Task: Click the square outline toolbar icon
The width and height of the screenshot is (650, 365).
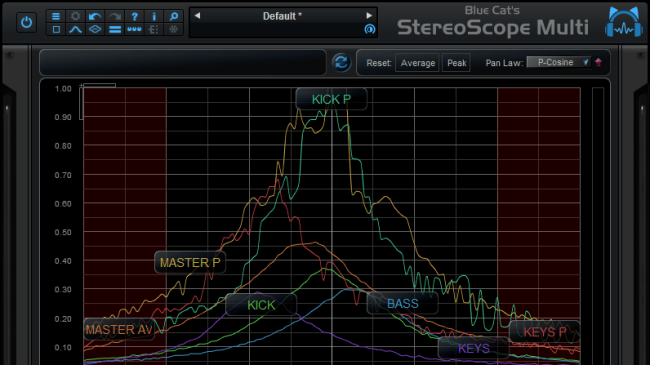Action: pos(56,29)
